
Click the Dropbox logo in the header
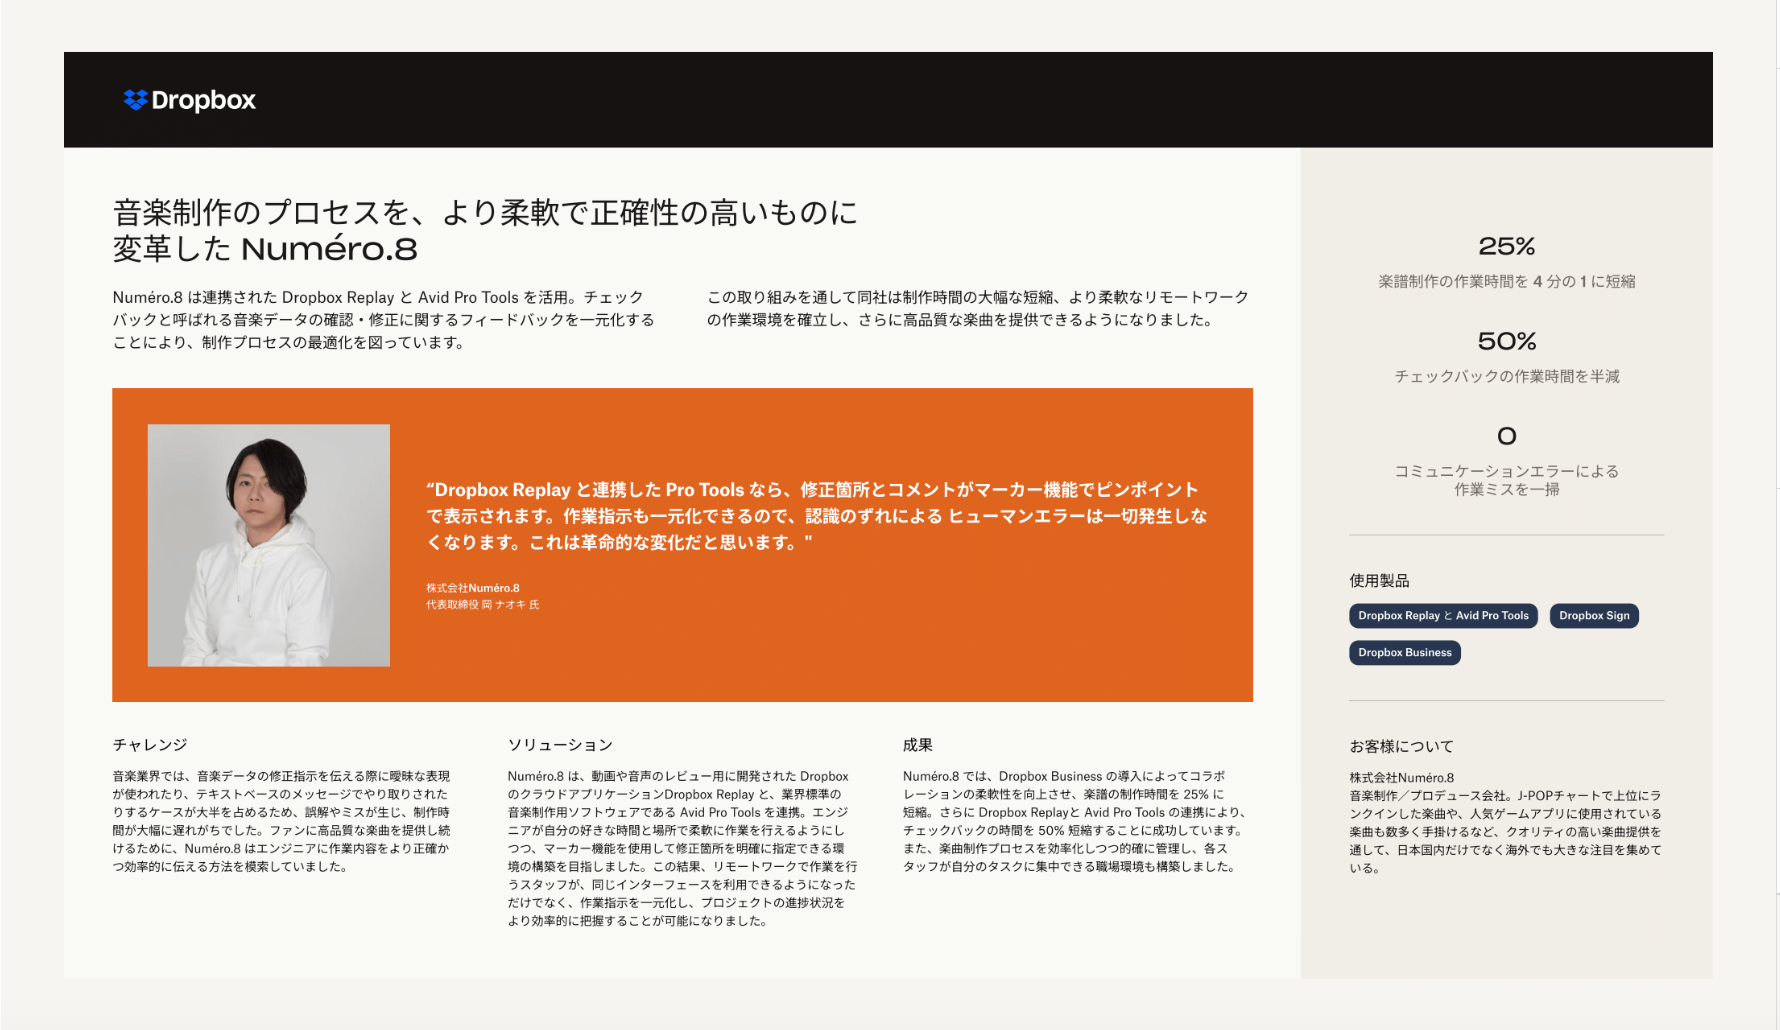189,100
